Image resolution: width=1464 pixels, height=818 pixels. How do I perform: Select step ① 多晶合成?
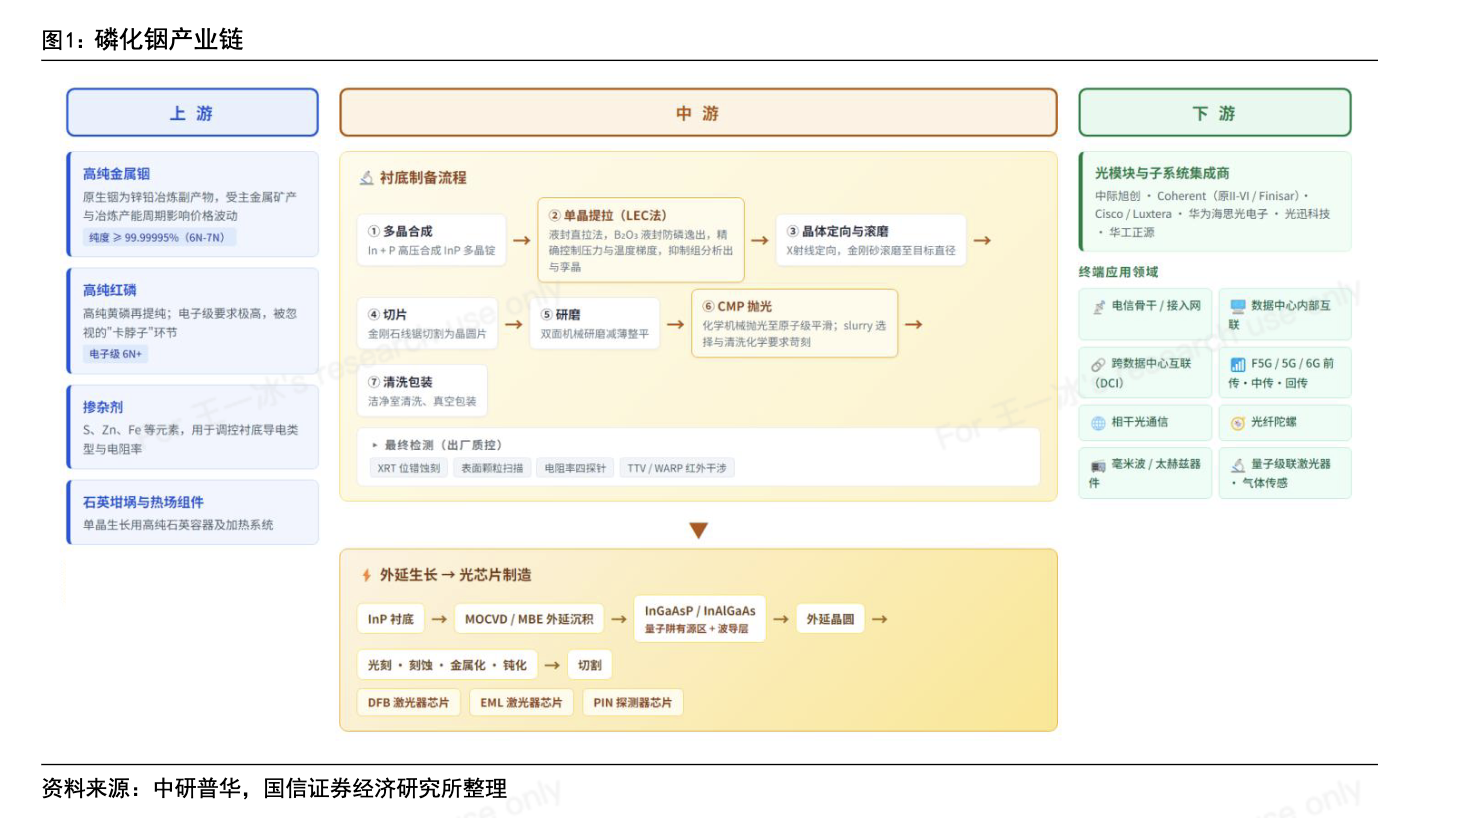431,240
